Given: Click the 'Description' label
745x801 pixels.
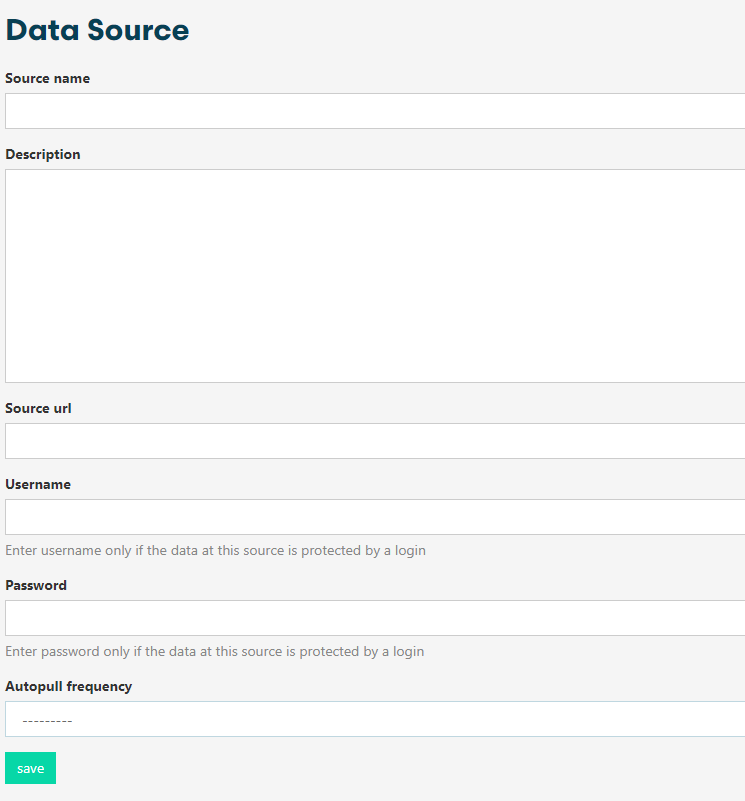Looking at the screenshot, I should tap(43, 154).
